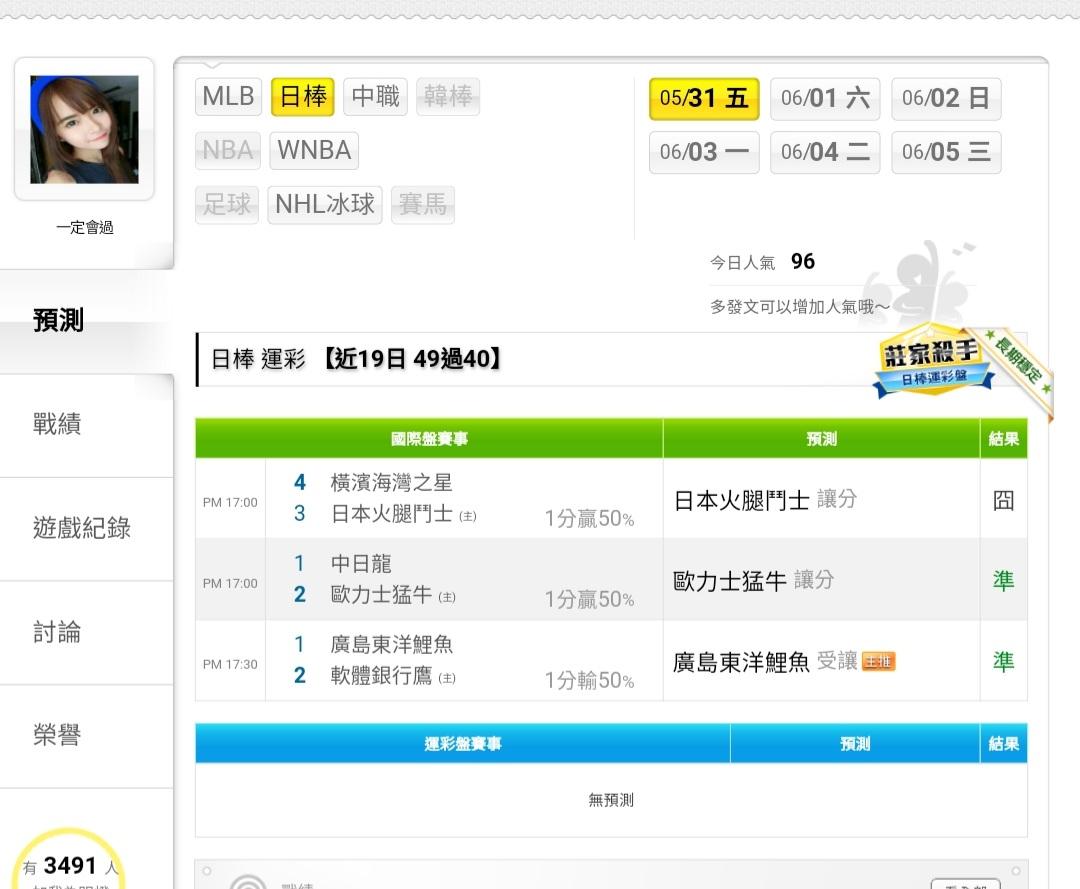Choose the NBA league tab
Screen dimensions: 1080x889
(228, 150)
